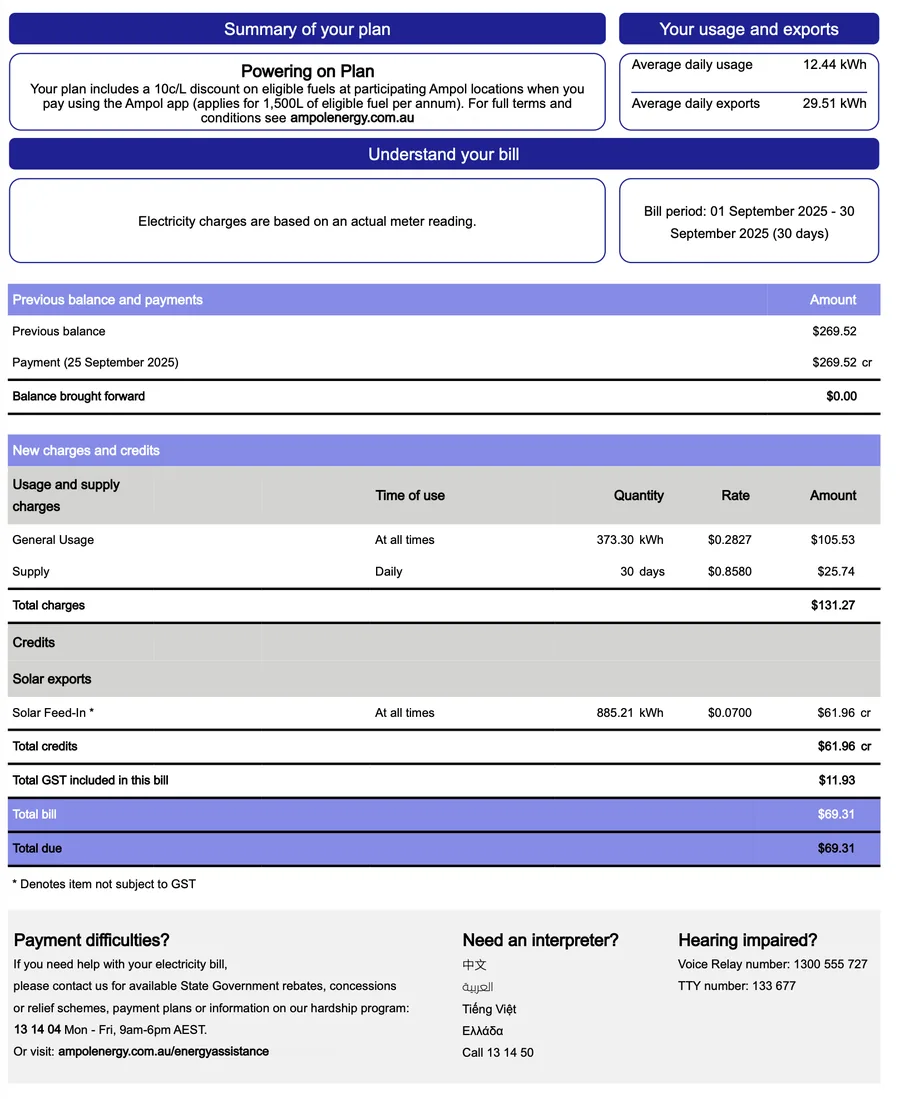This screenshot has height=1099, width=900.
Task: Select the 'Tiếng Việt' language entry
Action: tap(489, 1009)
